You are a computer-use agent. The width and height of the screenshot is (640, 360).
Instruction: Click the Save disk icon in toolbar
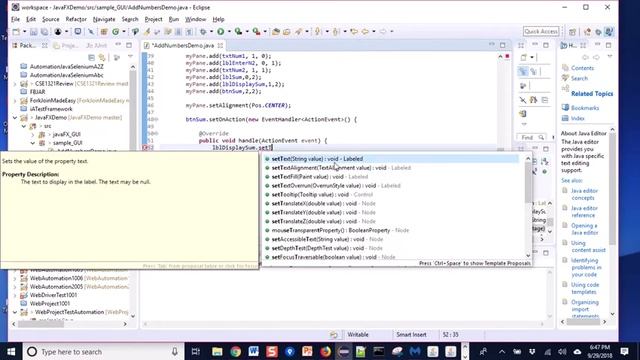click(34, 31)
